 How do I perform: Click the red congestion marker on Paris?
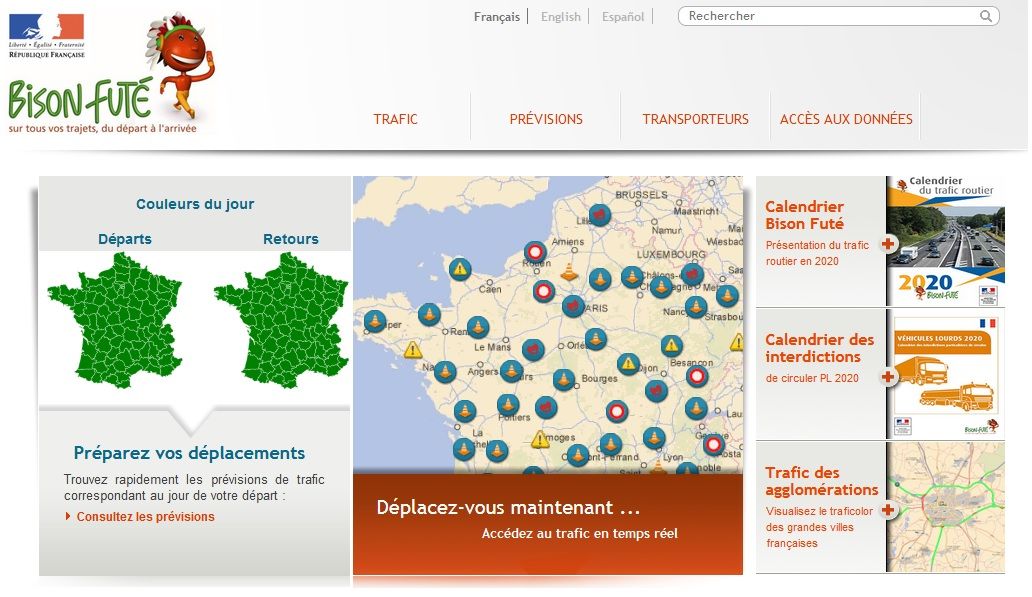573,306
